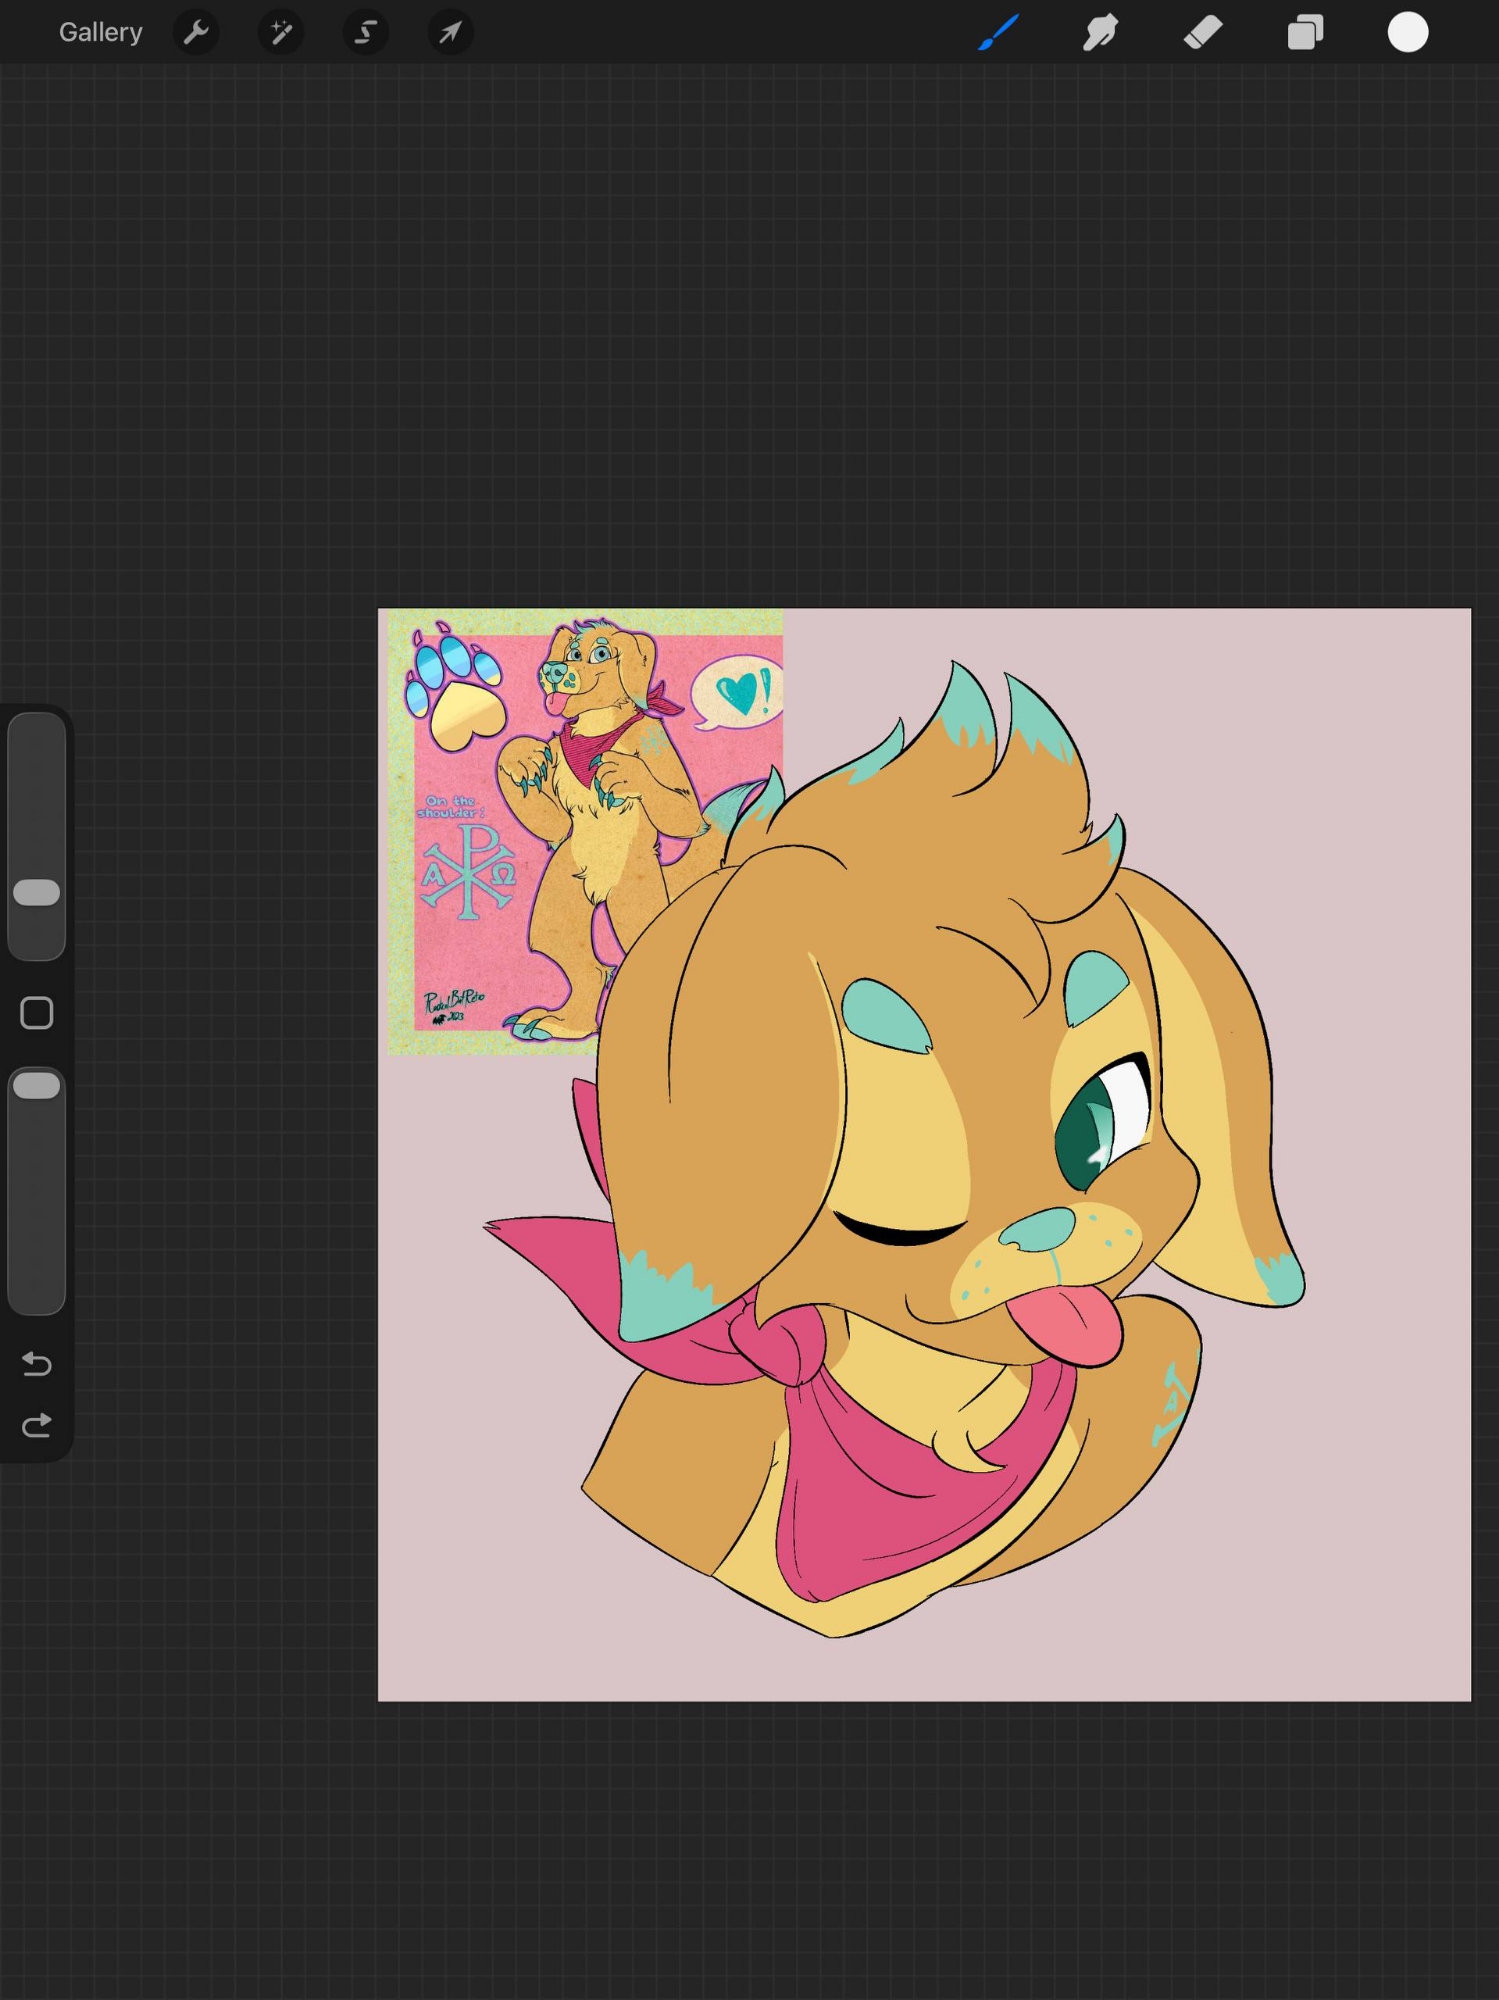Activate the Transform arrow tool
Screen dimensions: 1499x2000
(x=450, y=33)
